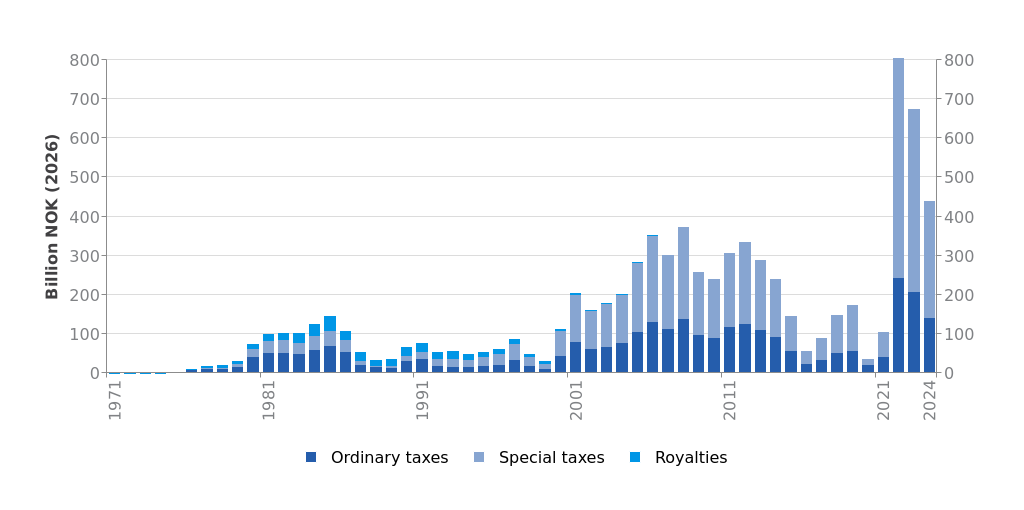The image size is (1024, 510).
Task: Click the 1981 bar's royalties segment
Action: [268, 338]
